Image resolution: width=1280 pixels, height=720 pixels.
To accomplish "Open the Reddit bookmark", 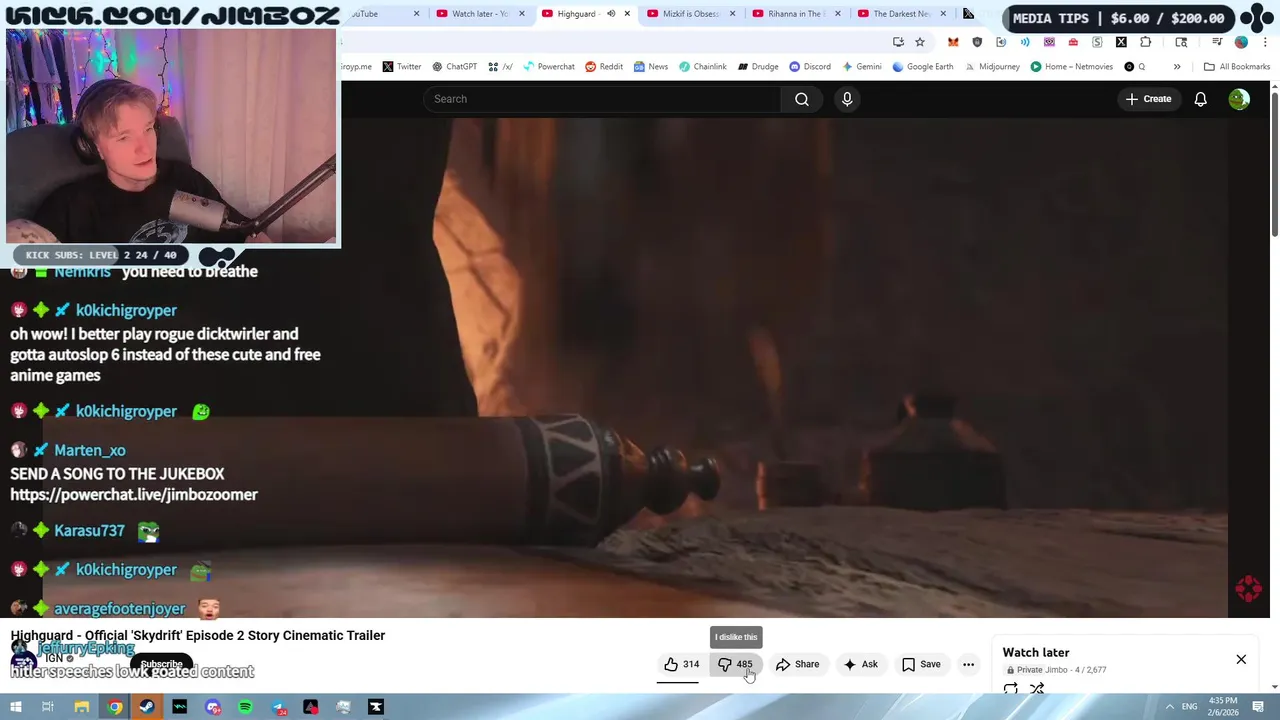I will pyautogui.click(x=604, y=67).
